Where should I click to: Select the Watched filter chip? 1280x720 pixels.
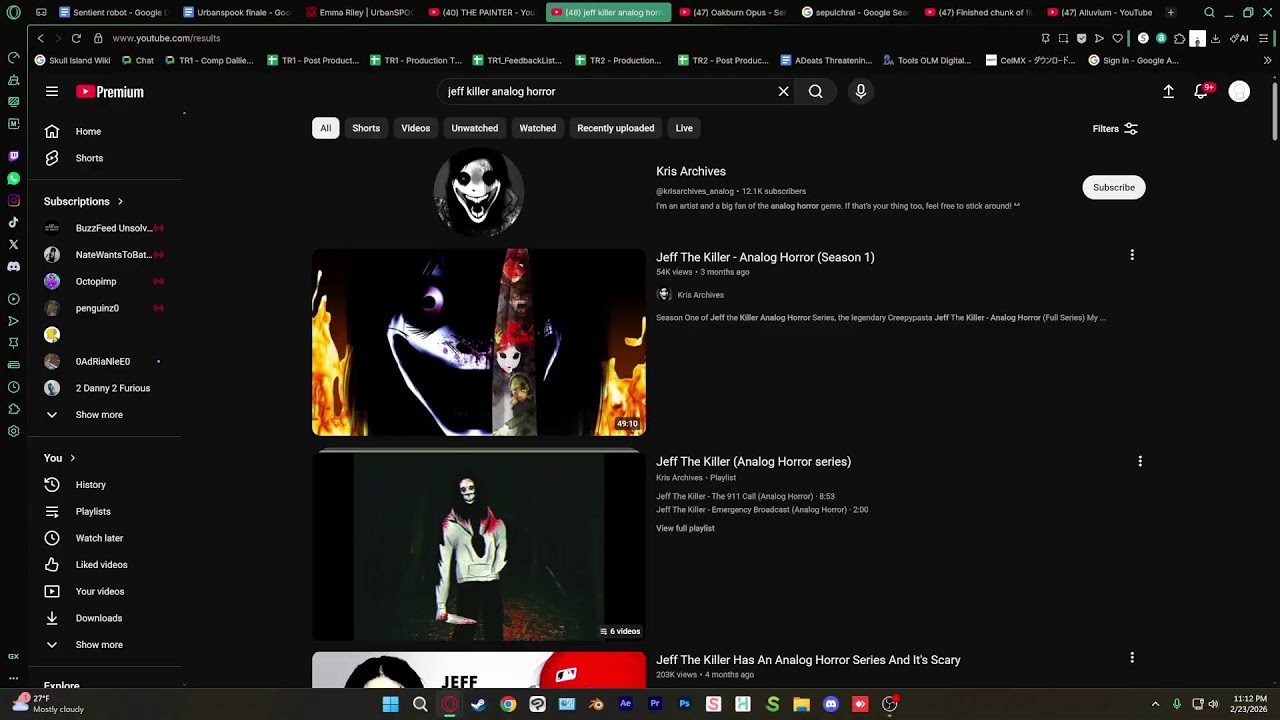[537, 128]
